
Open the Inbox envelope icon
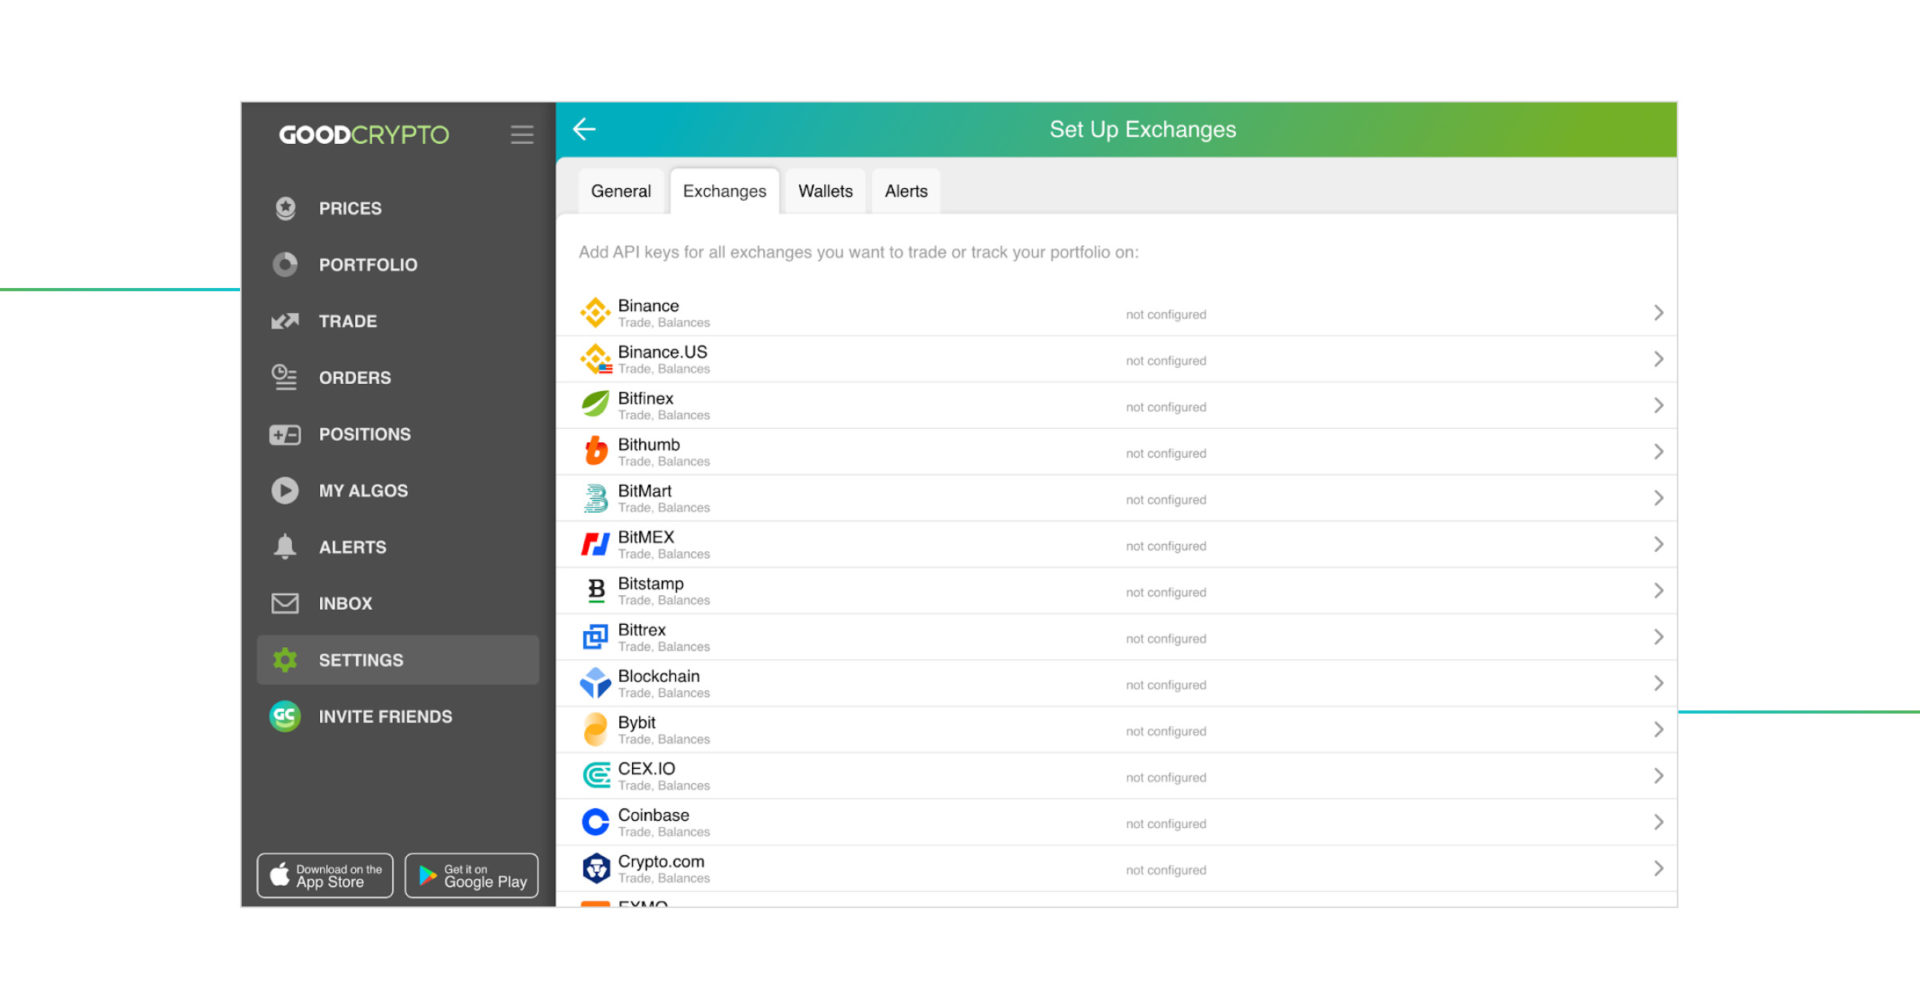pos(285,603)
